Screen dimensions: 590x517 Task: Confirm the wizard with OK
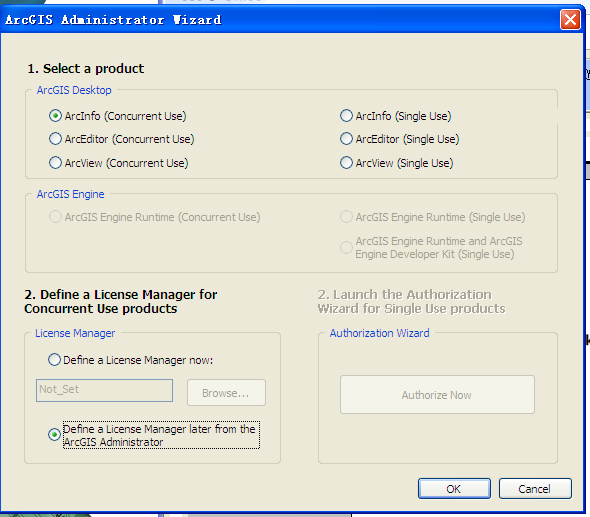pos(454,489)
